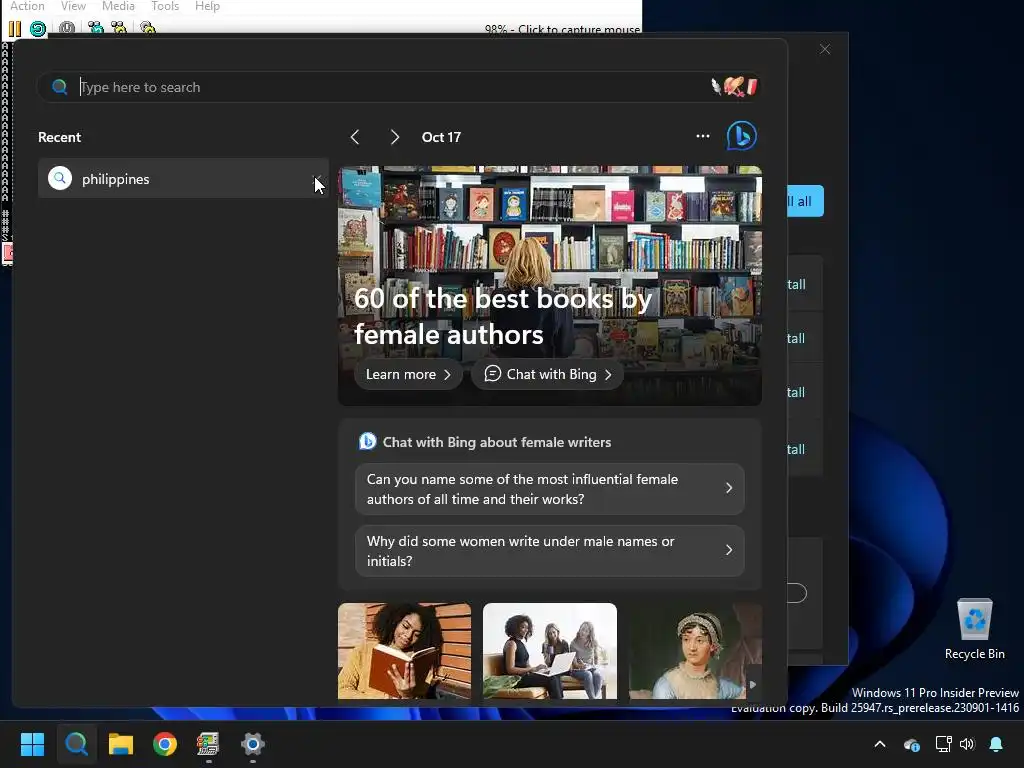The width and height of the screenshot is (1024, 768).
Task: Click the Search icon on the taskbar
Action: [x=76, y=744]
